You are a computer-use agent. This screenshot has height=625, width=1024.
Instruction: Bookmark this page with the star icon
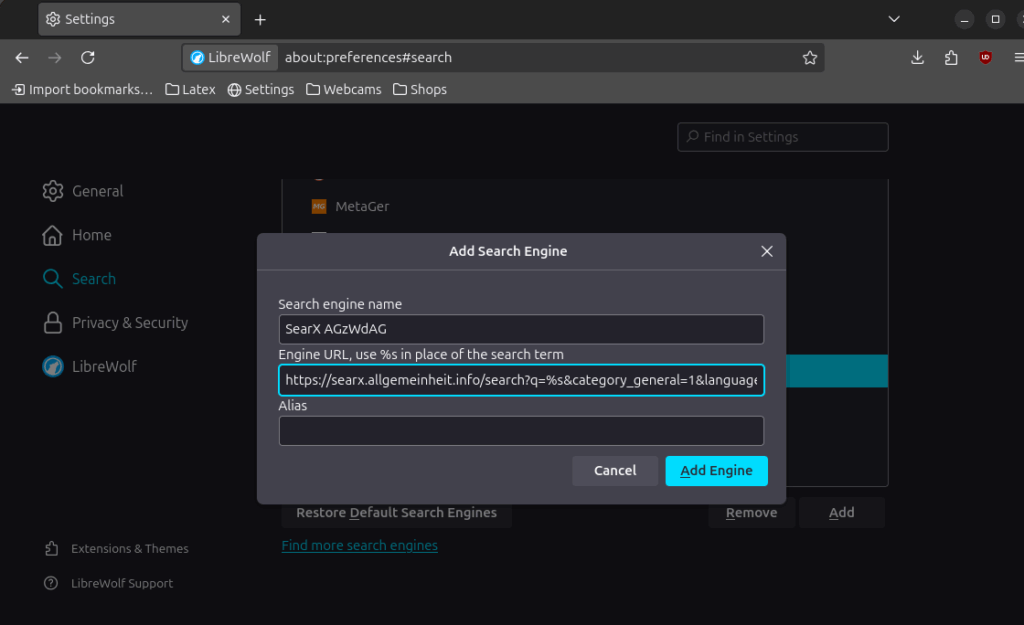tap(810, 58)
